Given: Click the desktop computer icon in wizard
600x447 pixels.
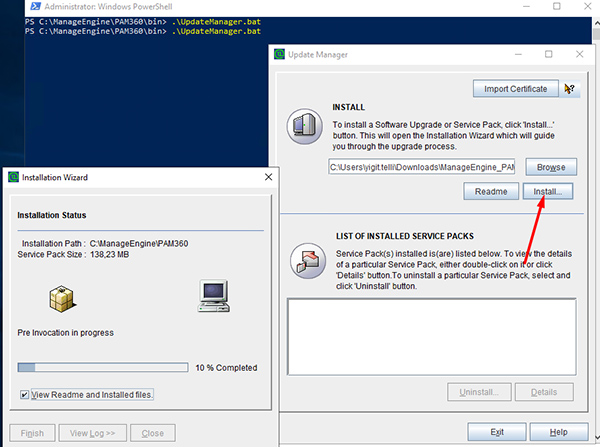Looking at the screenshot, I should coord(214,296).
